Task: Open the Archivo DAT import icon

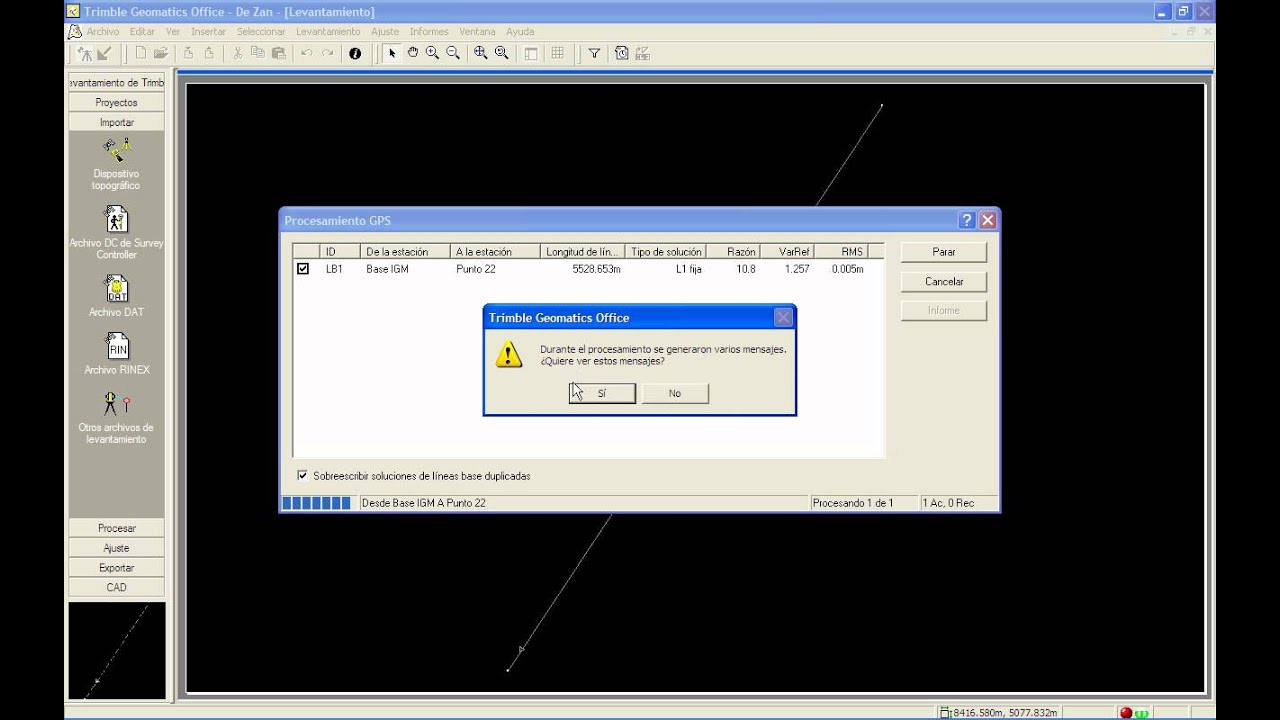Action: pos(117,289)
